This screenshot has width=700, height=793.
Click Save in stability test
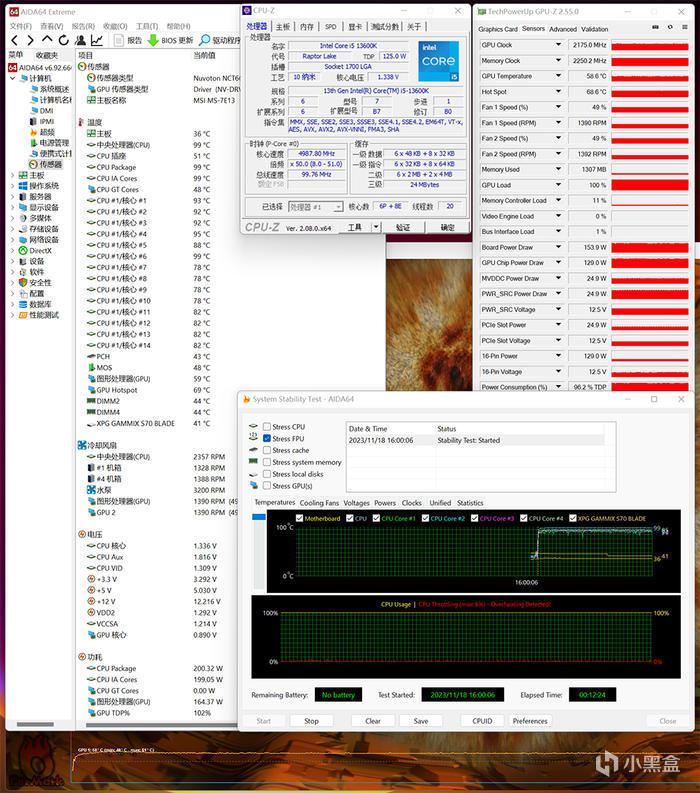[421, 721]
